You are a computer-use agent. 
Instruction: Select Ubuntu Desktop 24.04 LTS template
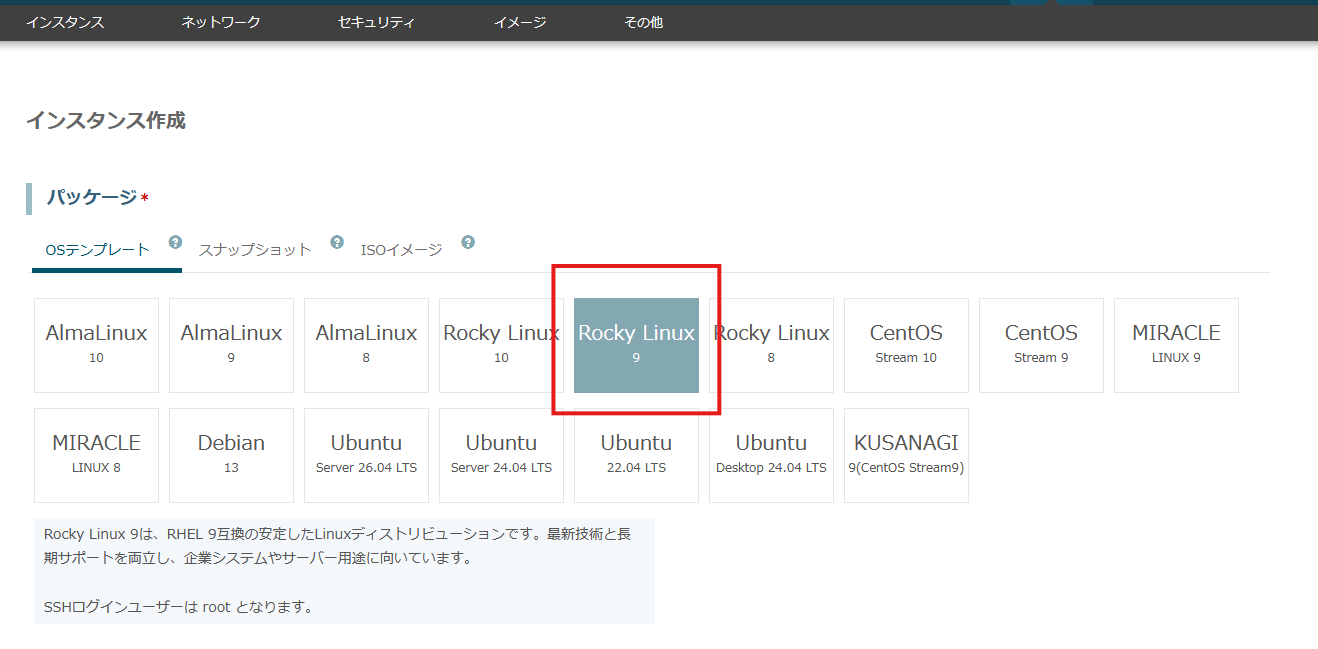pos(771,455)
